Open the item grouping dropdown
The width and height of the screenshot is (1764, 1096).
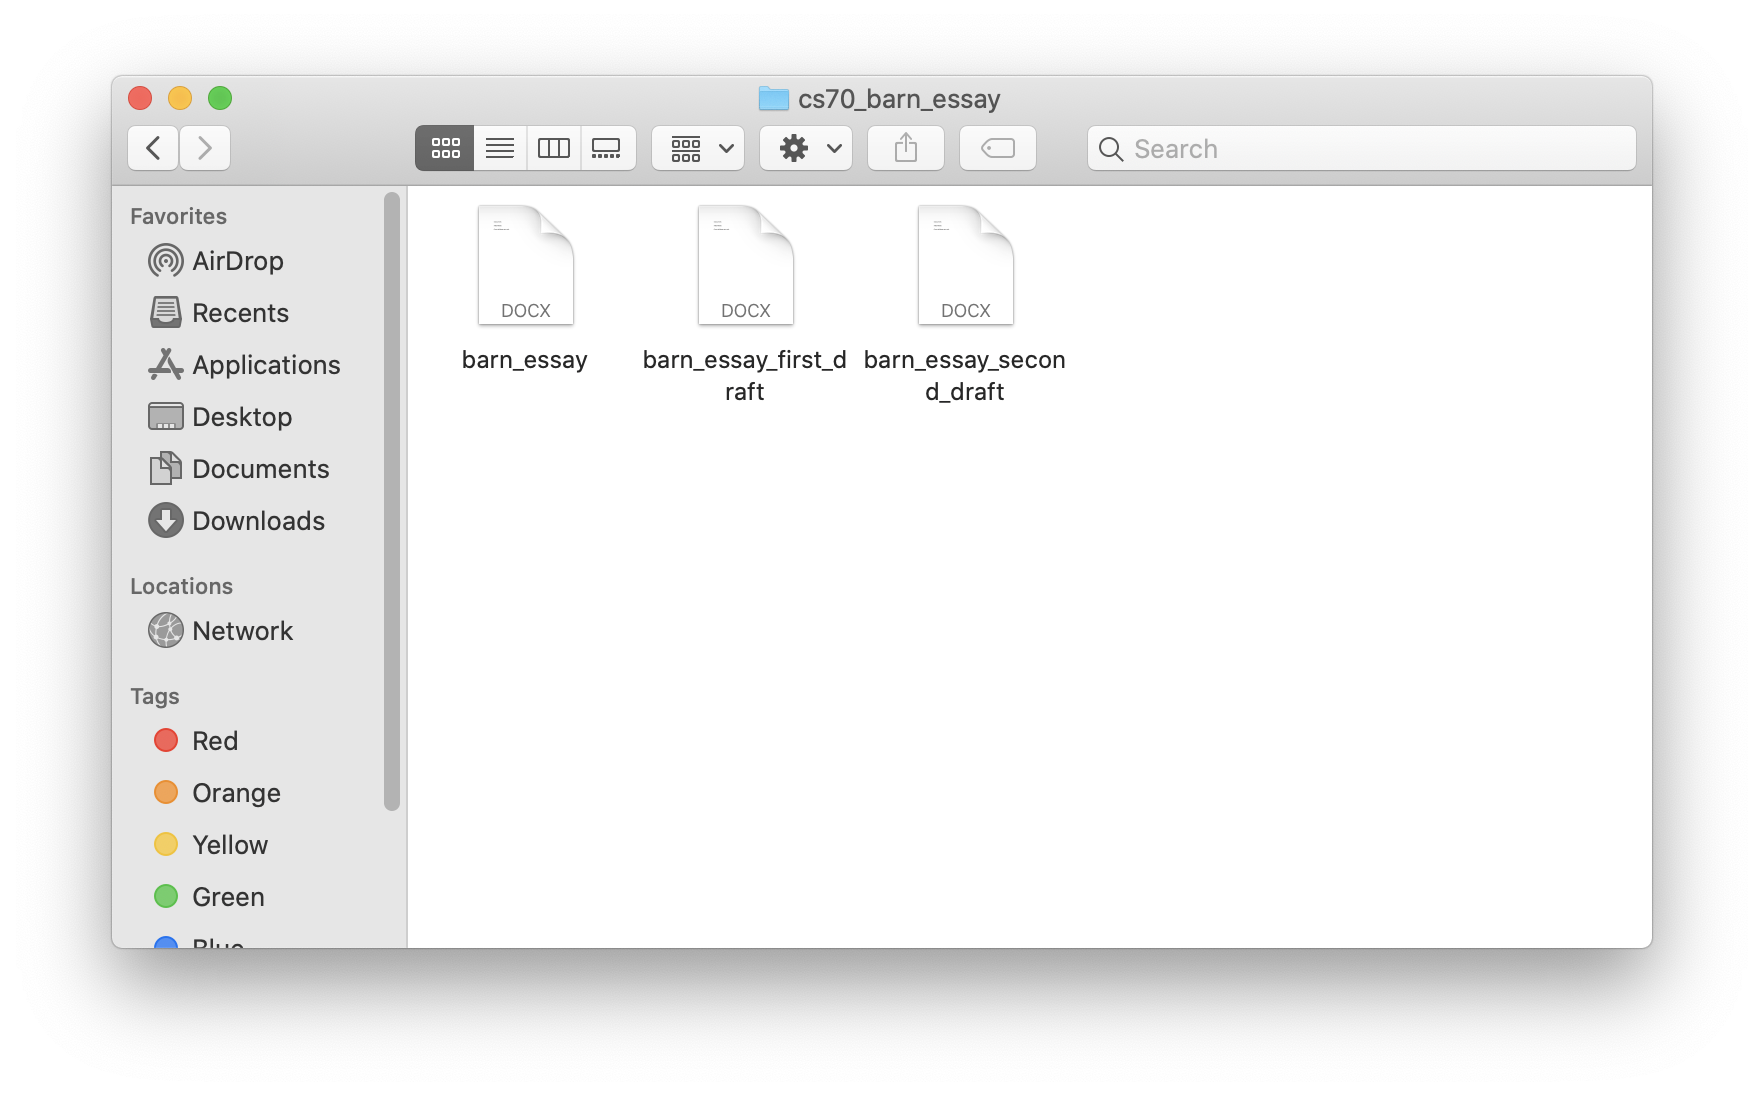[697, 147]
